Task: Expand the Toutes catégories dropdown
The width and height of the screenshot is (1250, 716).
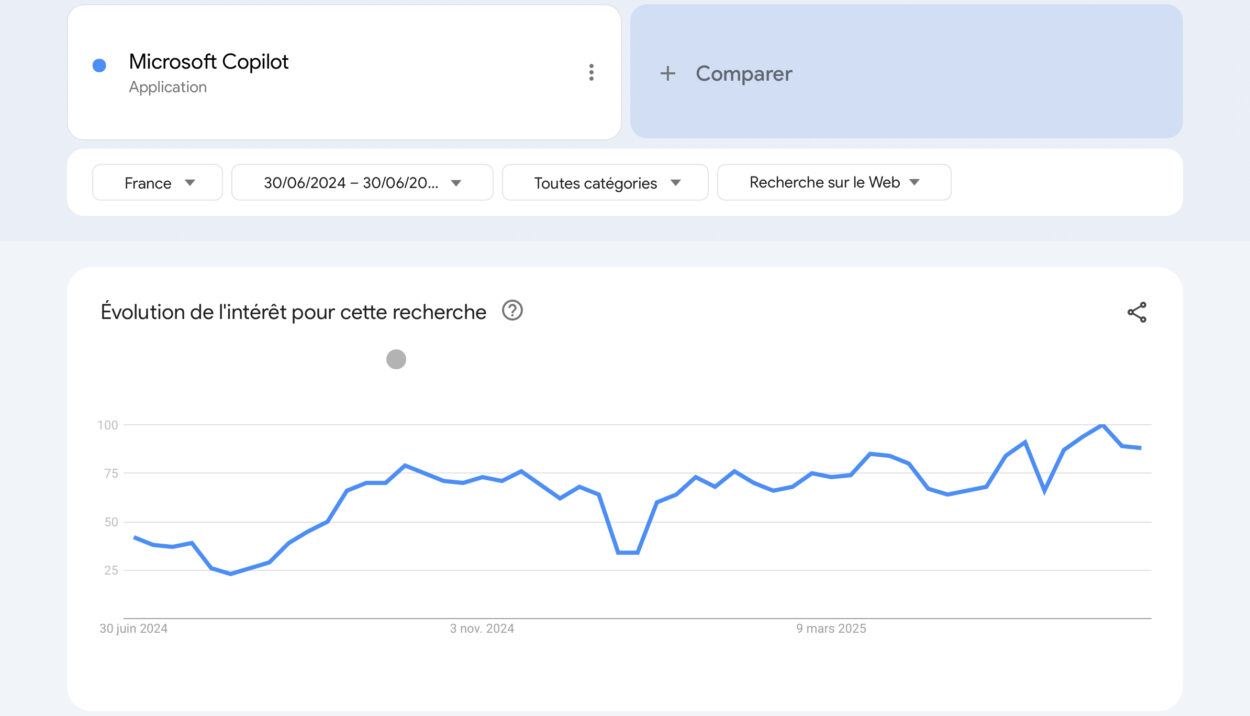Action: click(605, 183)
